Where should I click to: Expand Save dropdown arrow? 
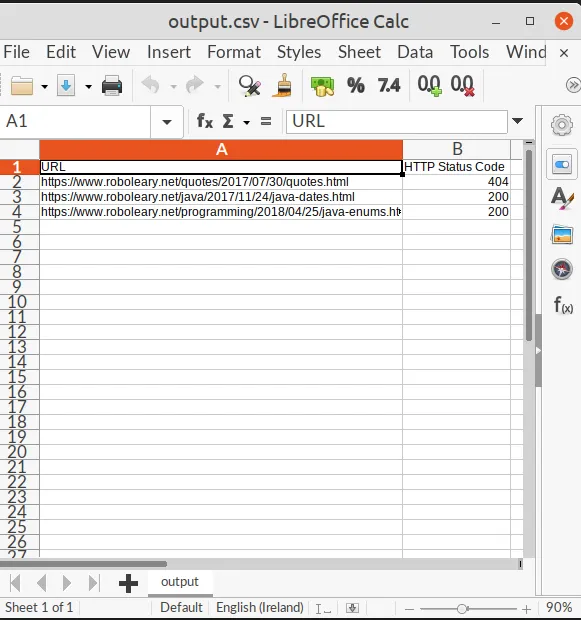[88, 87]
